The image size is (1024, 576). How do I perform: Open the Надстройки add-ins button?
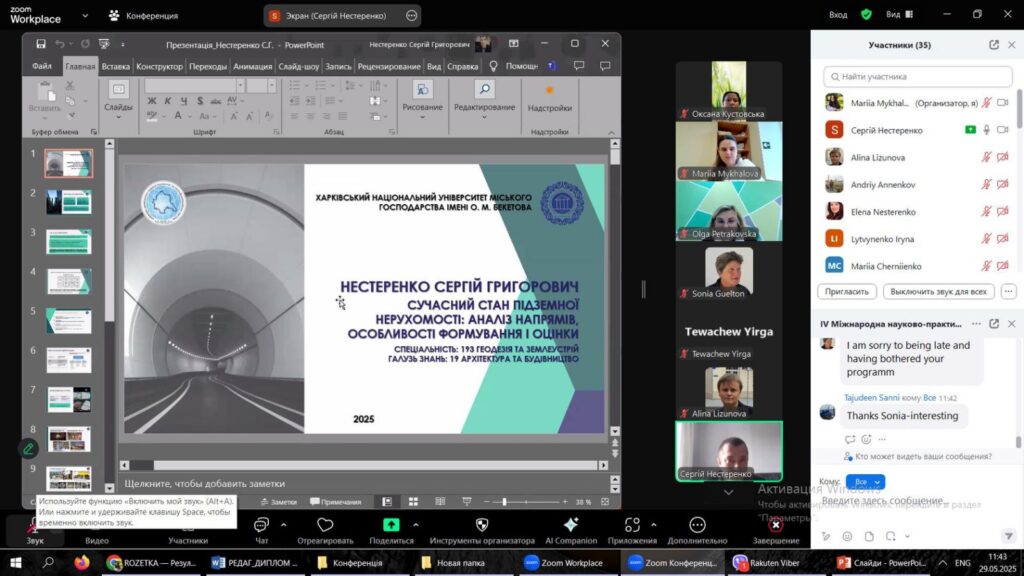pos(550,99)
